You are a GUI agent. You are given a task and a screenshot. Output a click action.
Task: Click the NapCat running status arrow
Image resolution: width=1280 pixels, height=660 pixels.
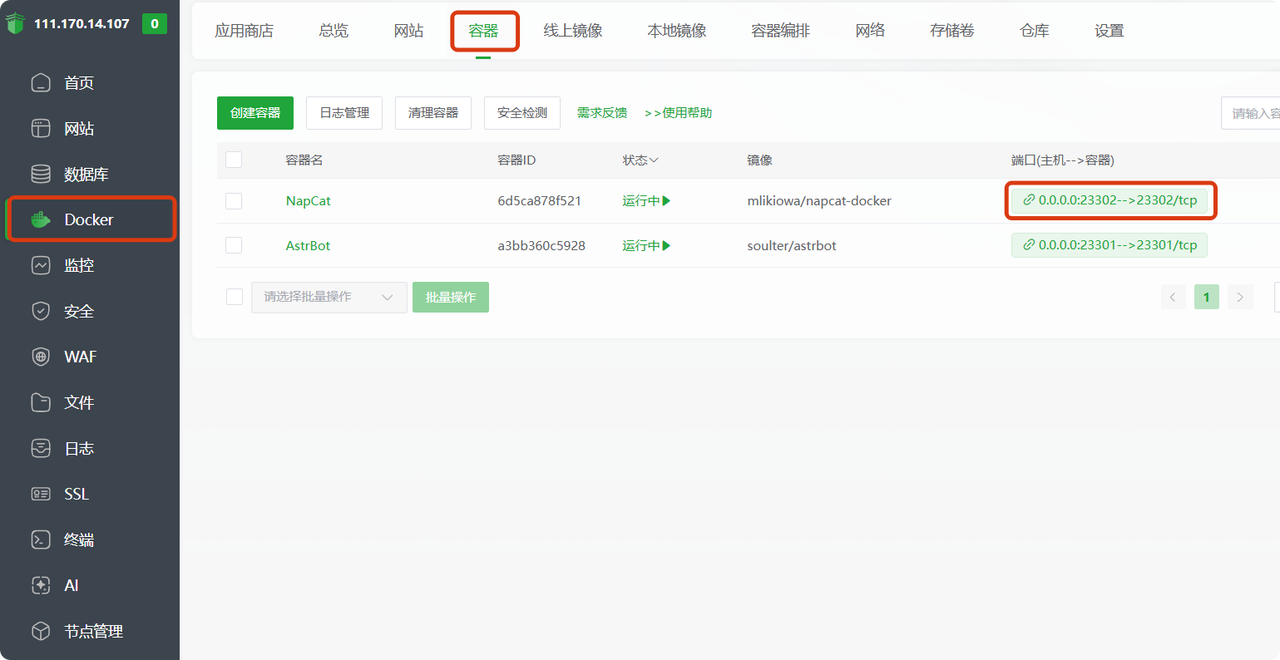(x=666, y=201)
